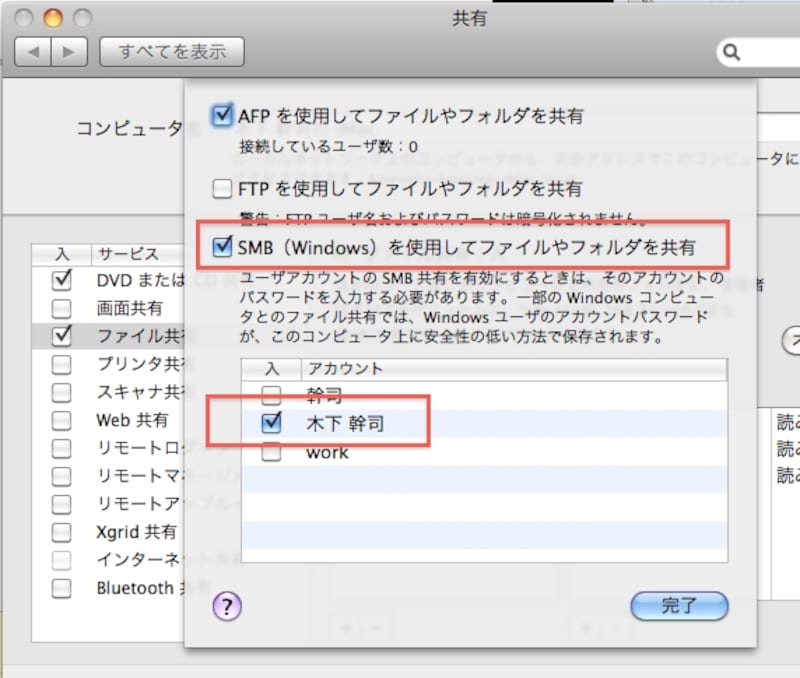
Task: Click the back navigation arrow icon
Action: tap(33, 51)
